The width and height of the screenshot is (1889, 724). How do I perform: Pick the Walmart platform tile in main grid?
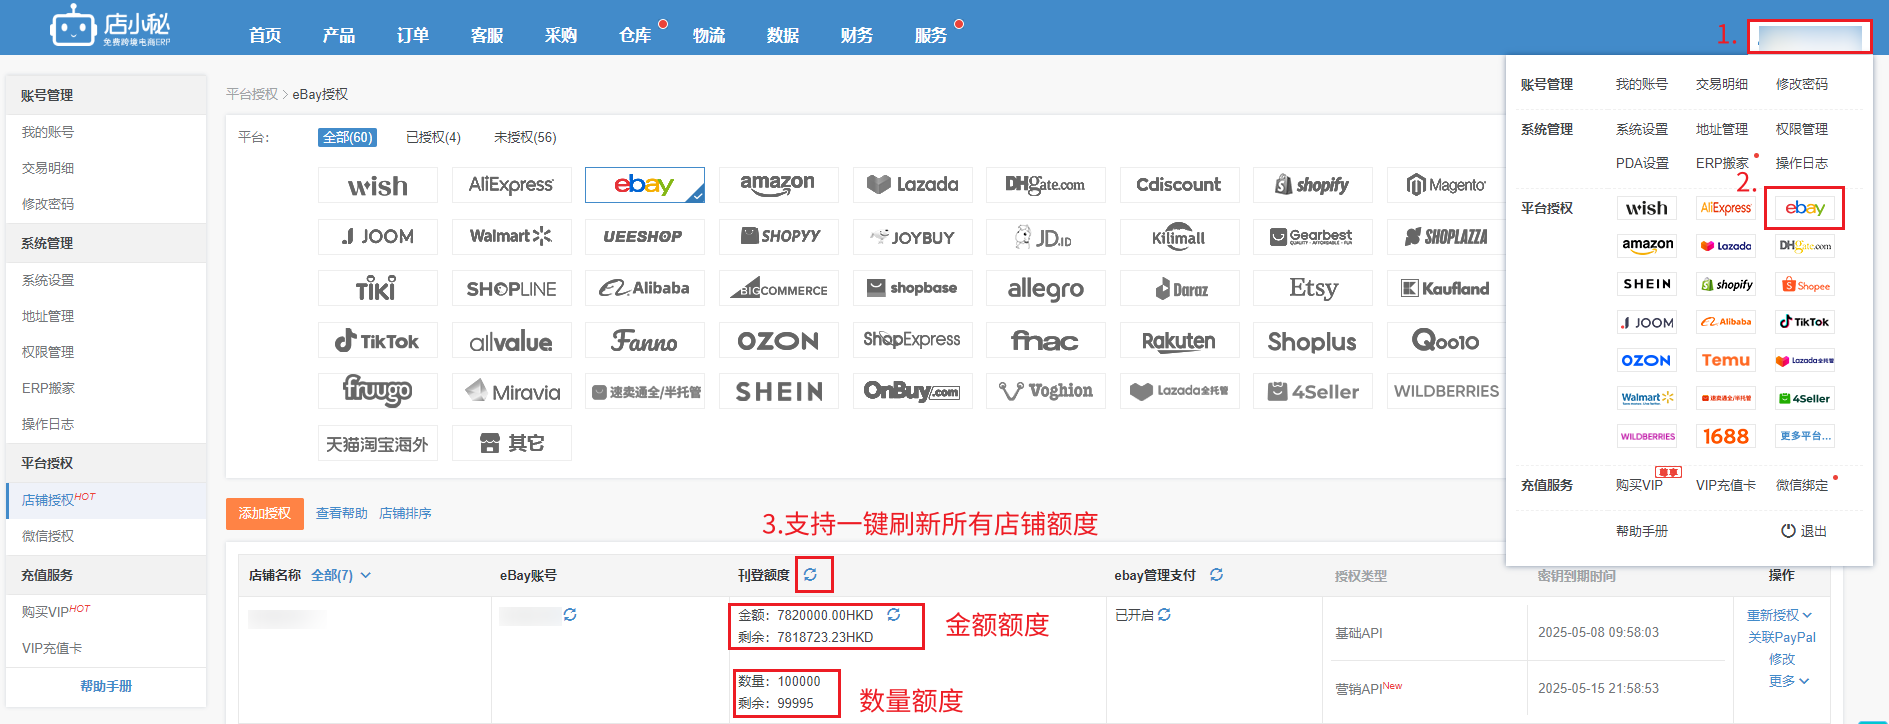[511, 237]
